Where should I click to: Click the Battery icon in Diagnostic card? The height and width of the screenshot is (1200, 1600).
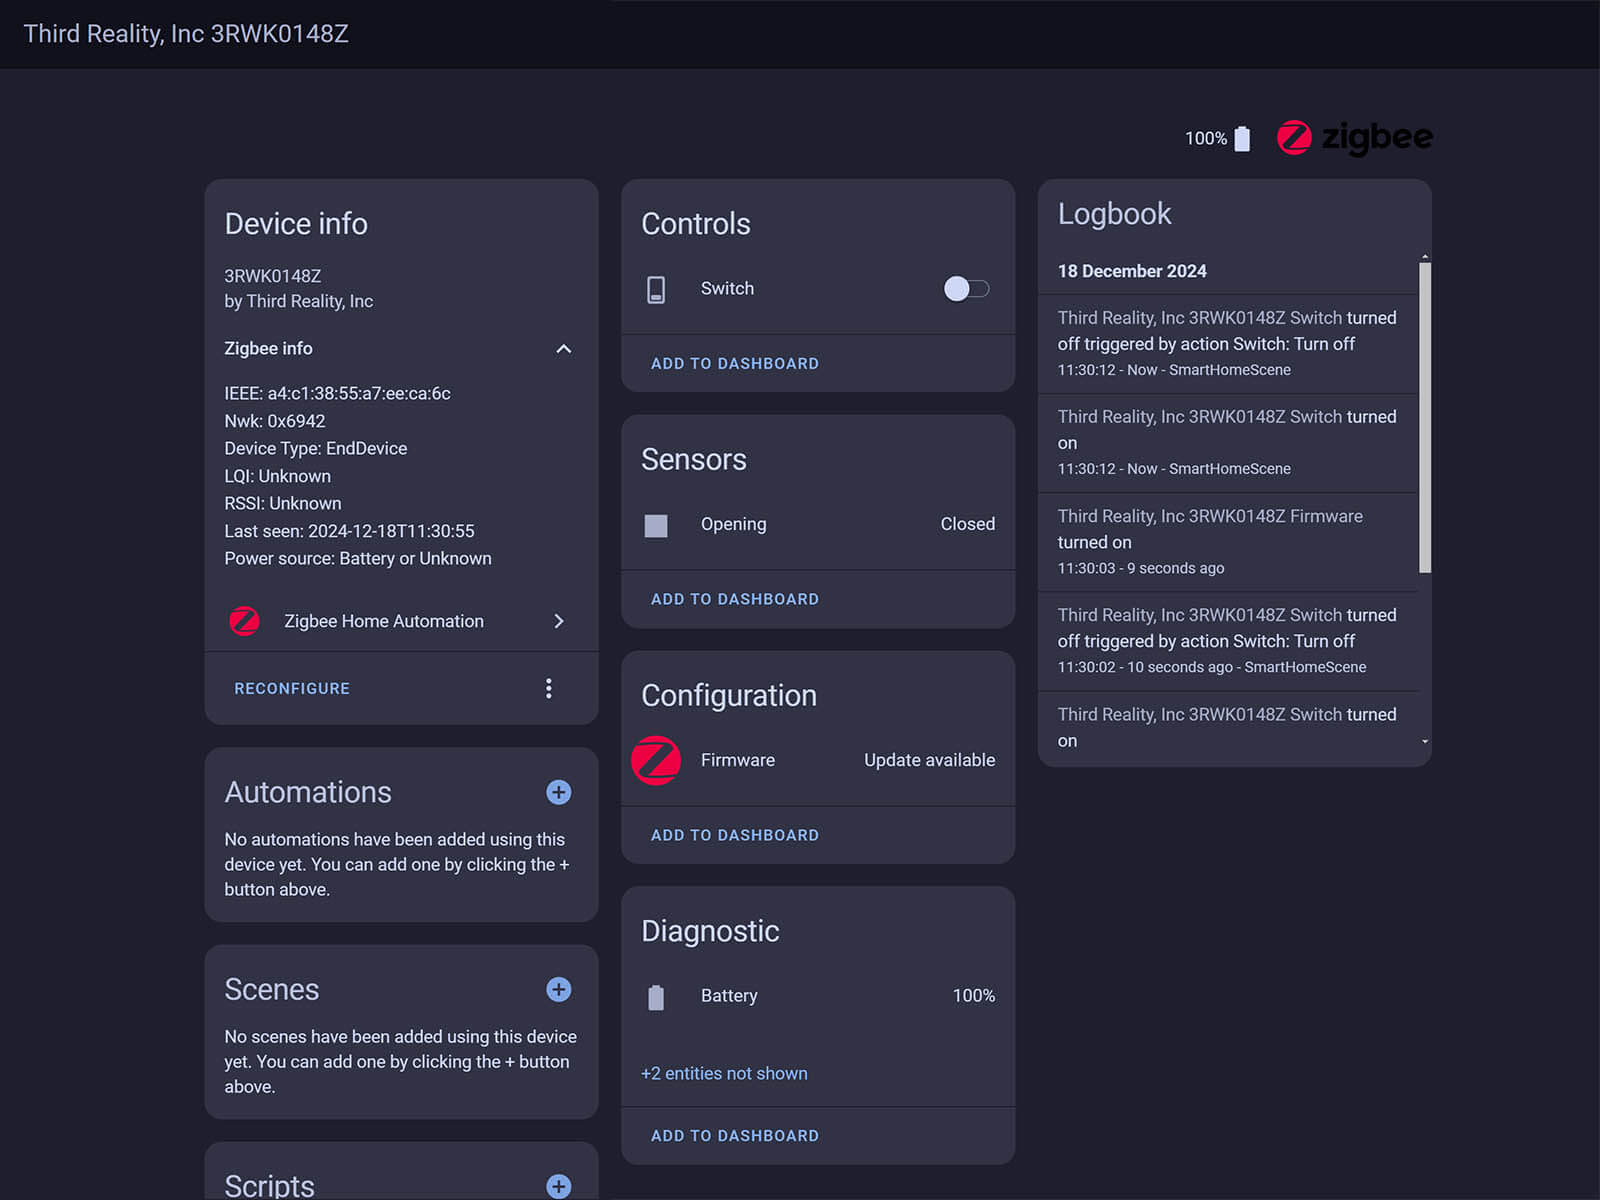click(x=656, y=996)
